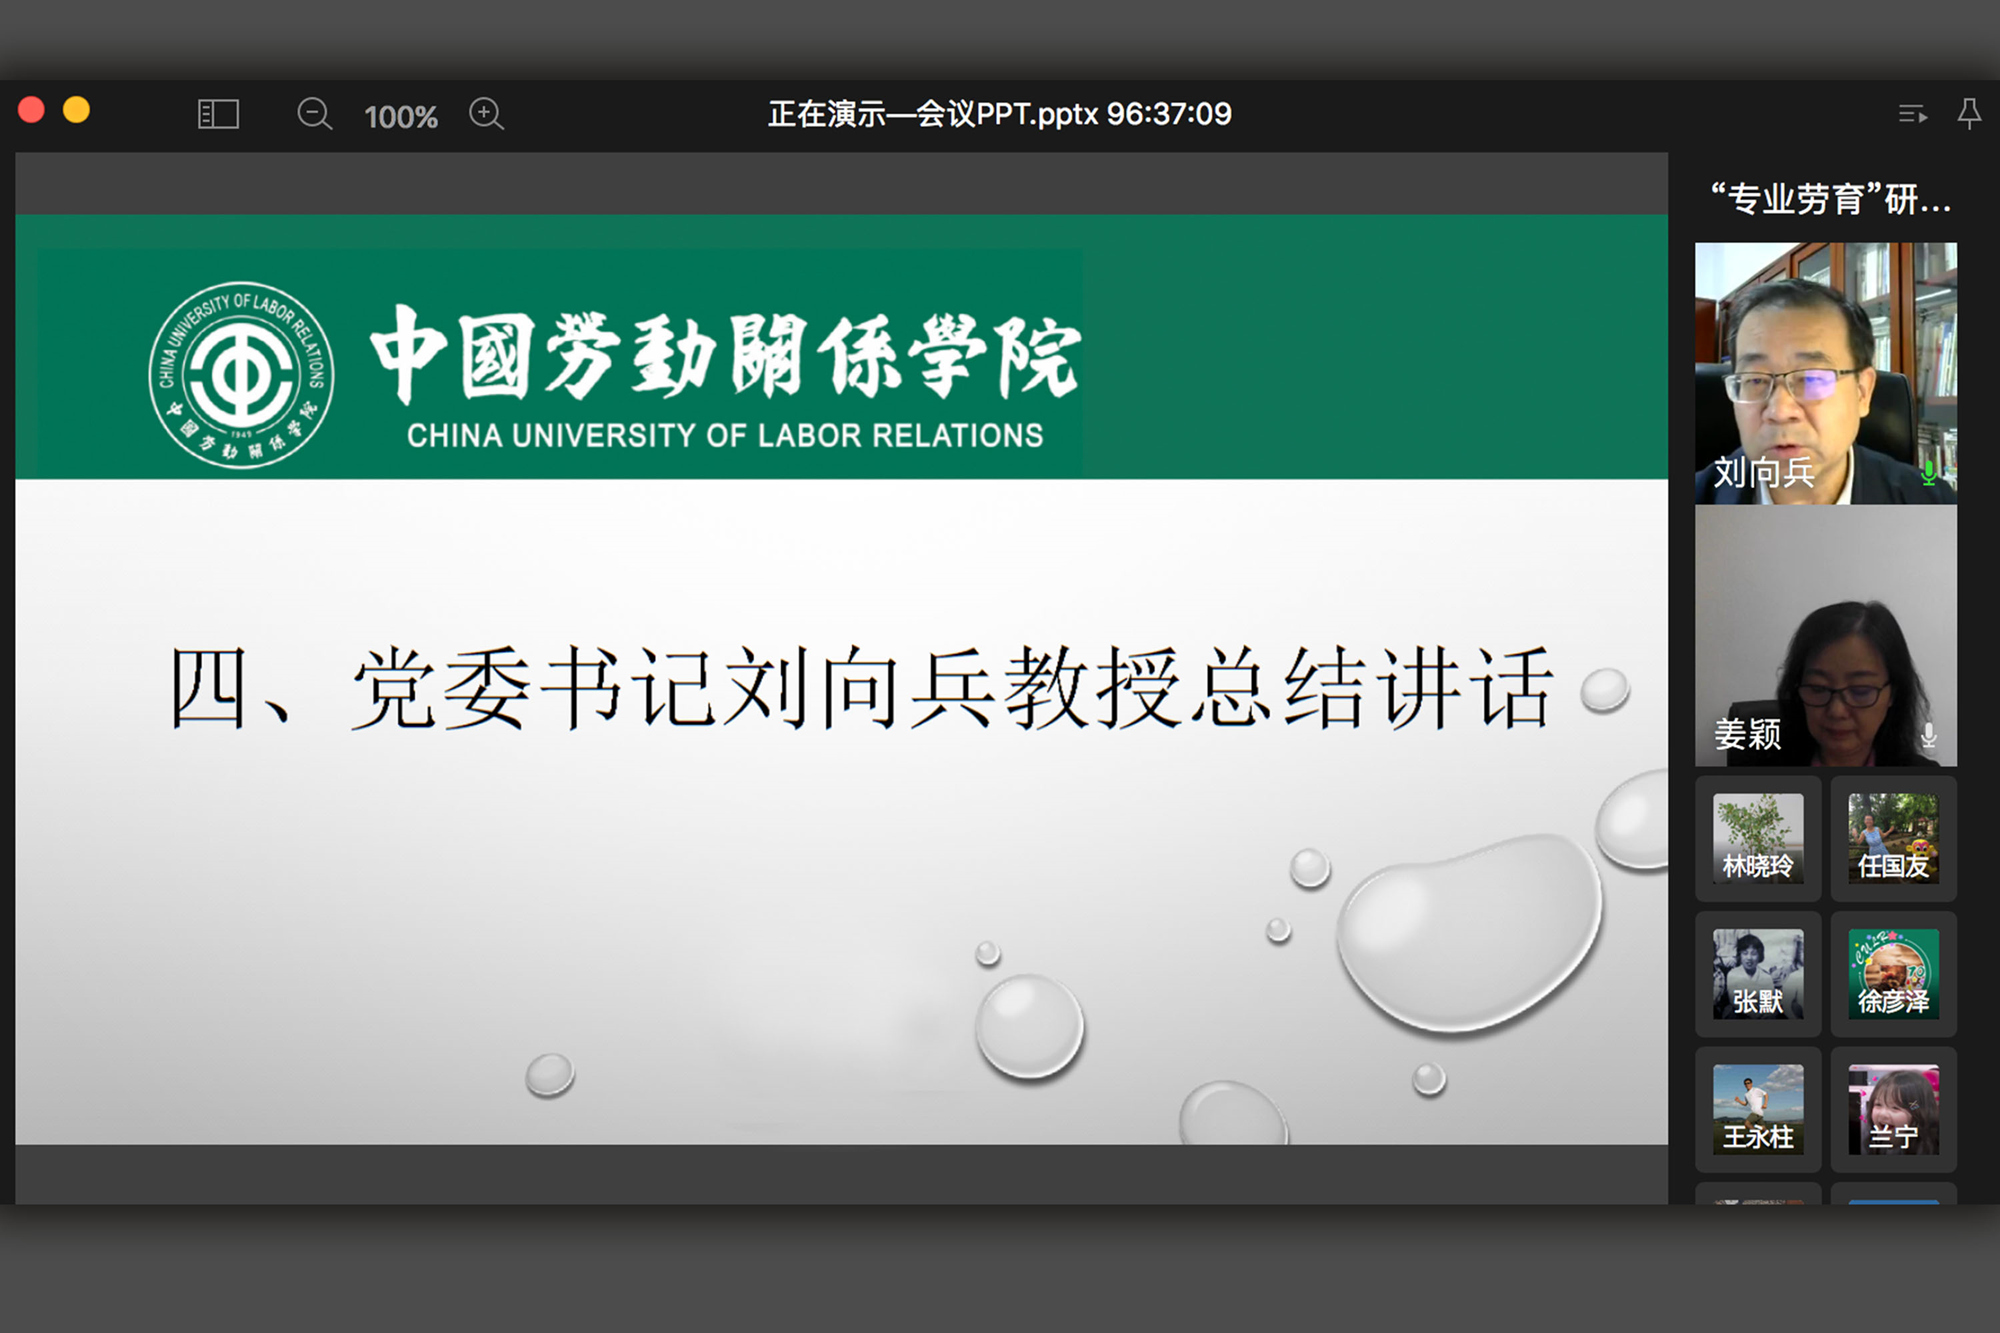The height and width of the screenshot is (1333, 2000).
Task: Select 姜颖's video tile
Action: pos(1825,636)
